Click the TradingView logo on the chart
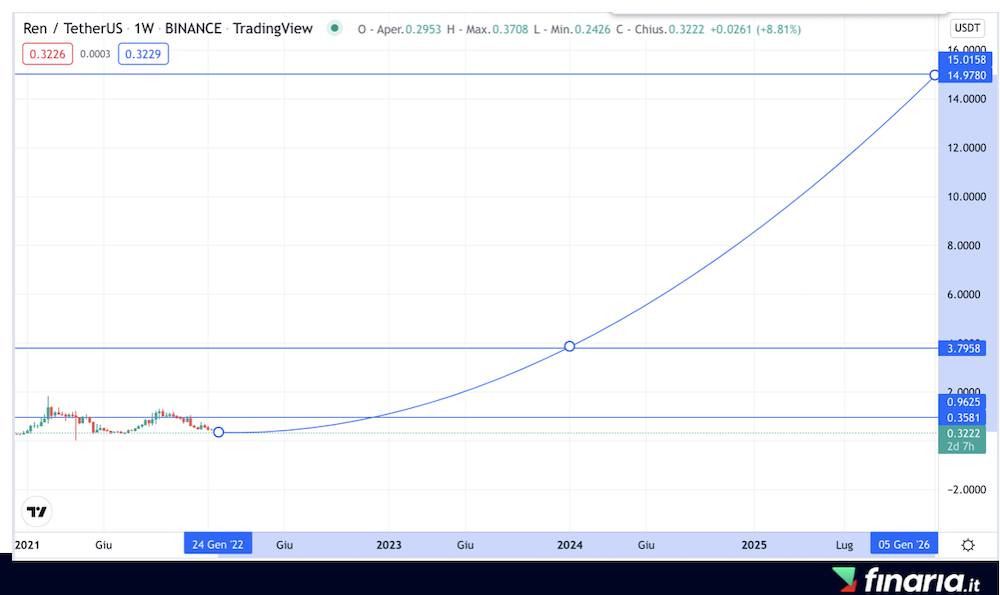The width and height of the screenshot is (1000, 595). tap(37, 512)
